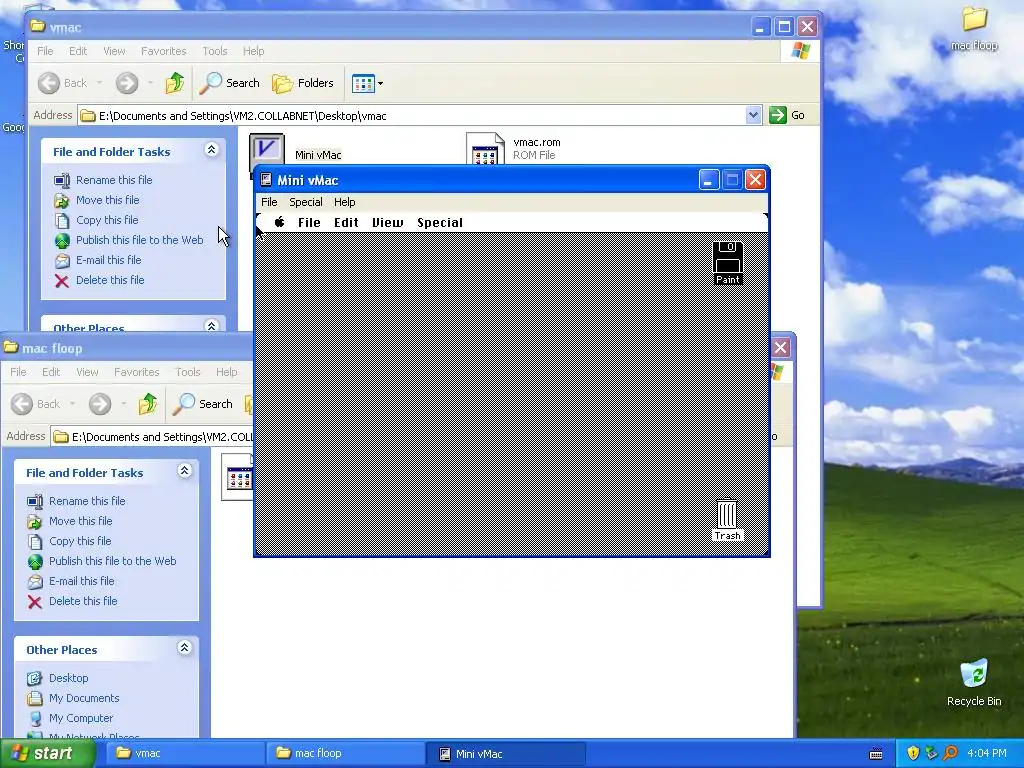This screenshot has height=768, width=1024.
Task: Click E-mail this file in mac floop window
Action: point(82,581)
